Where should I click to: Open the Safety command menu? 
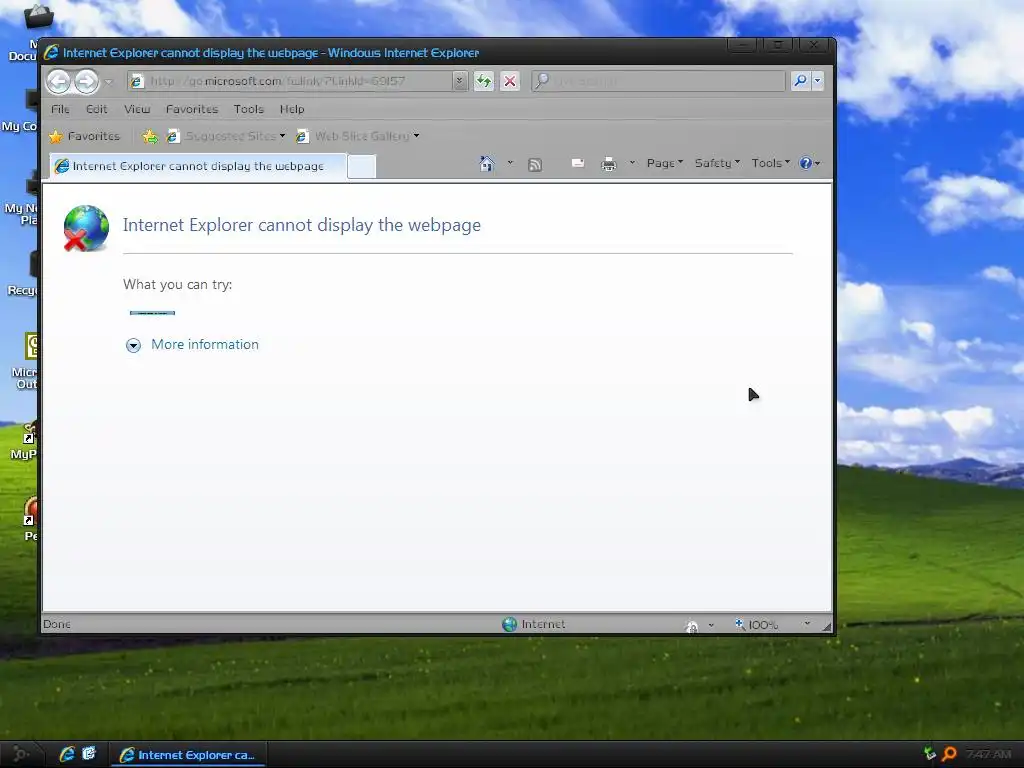tap(716, 163)
